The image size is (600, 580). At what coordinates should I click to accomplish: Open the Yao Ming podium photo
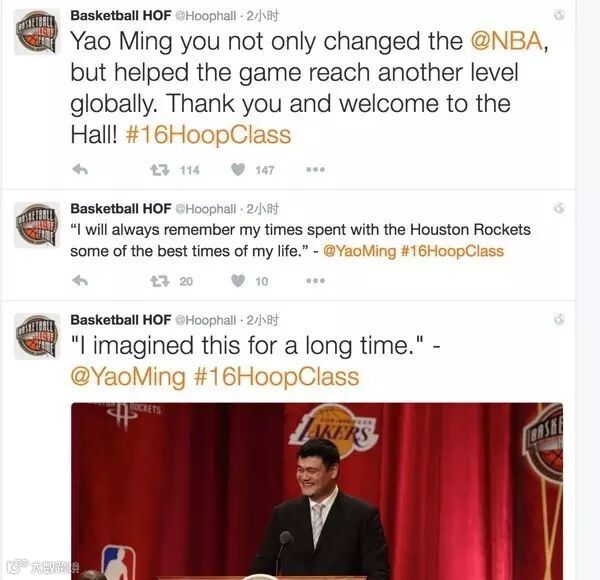pos(317,491)
